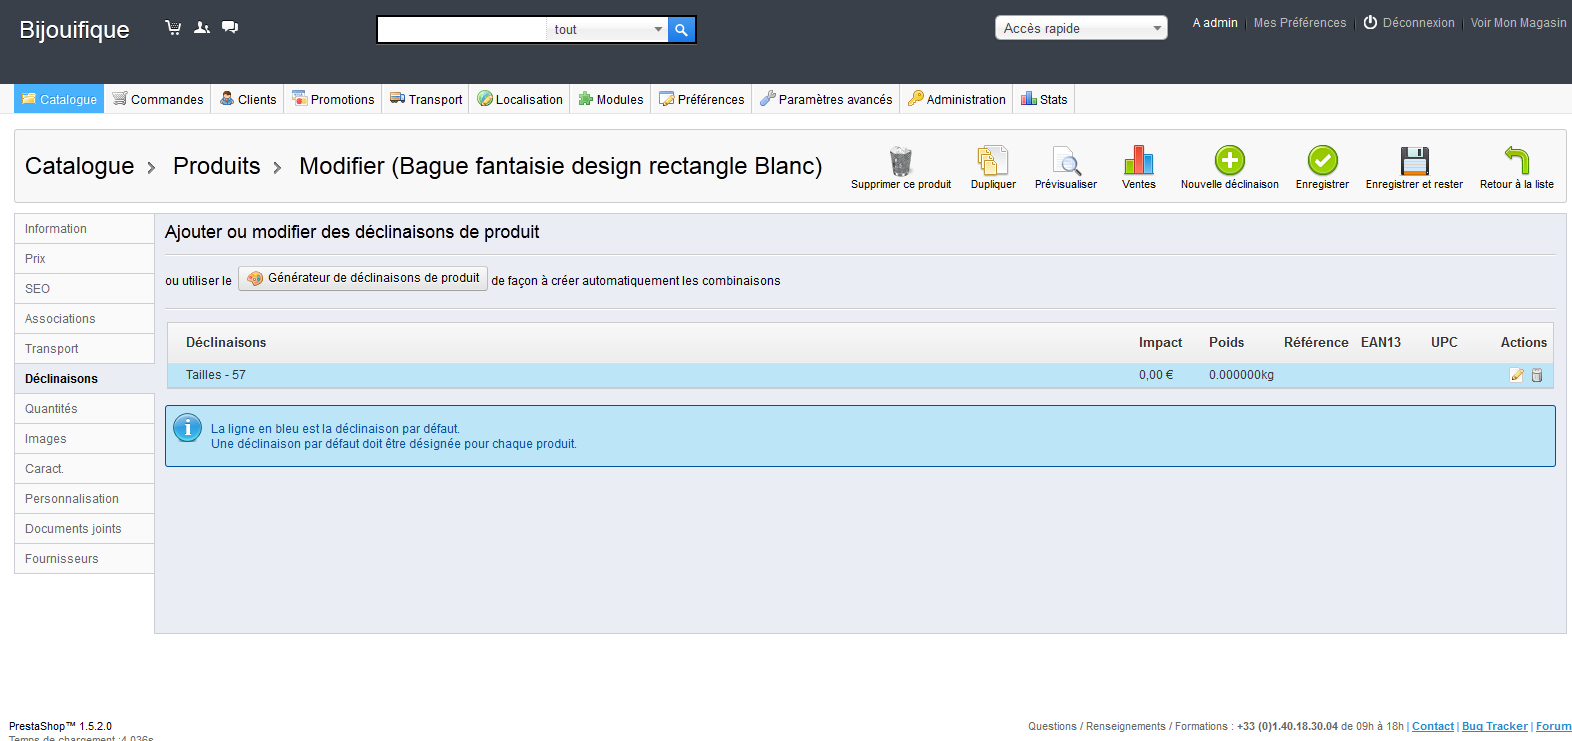Click the Supprimer ce produit trash icon
This screenshot has width=1572, height=741.
900,162
